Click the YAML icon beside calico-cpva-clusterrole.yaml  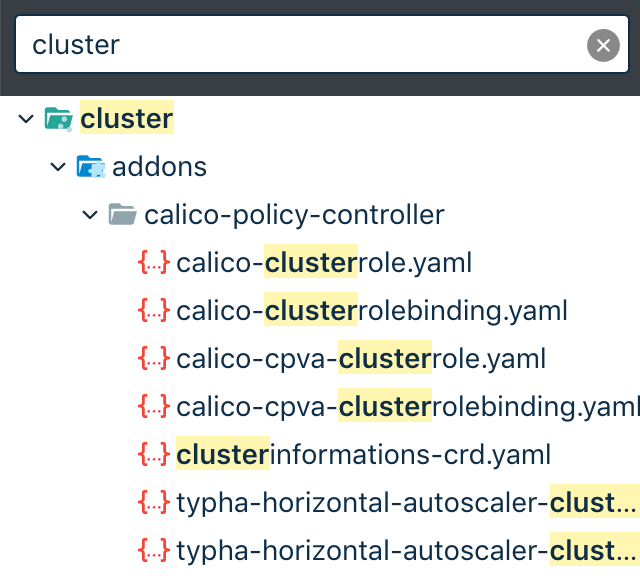pyautogui.click(x=154, y=358)
